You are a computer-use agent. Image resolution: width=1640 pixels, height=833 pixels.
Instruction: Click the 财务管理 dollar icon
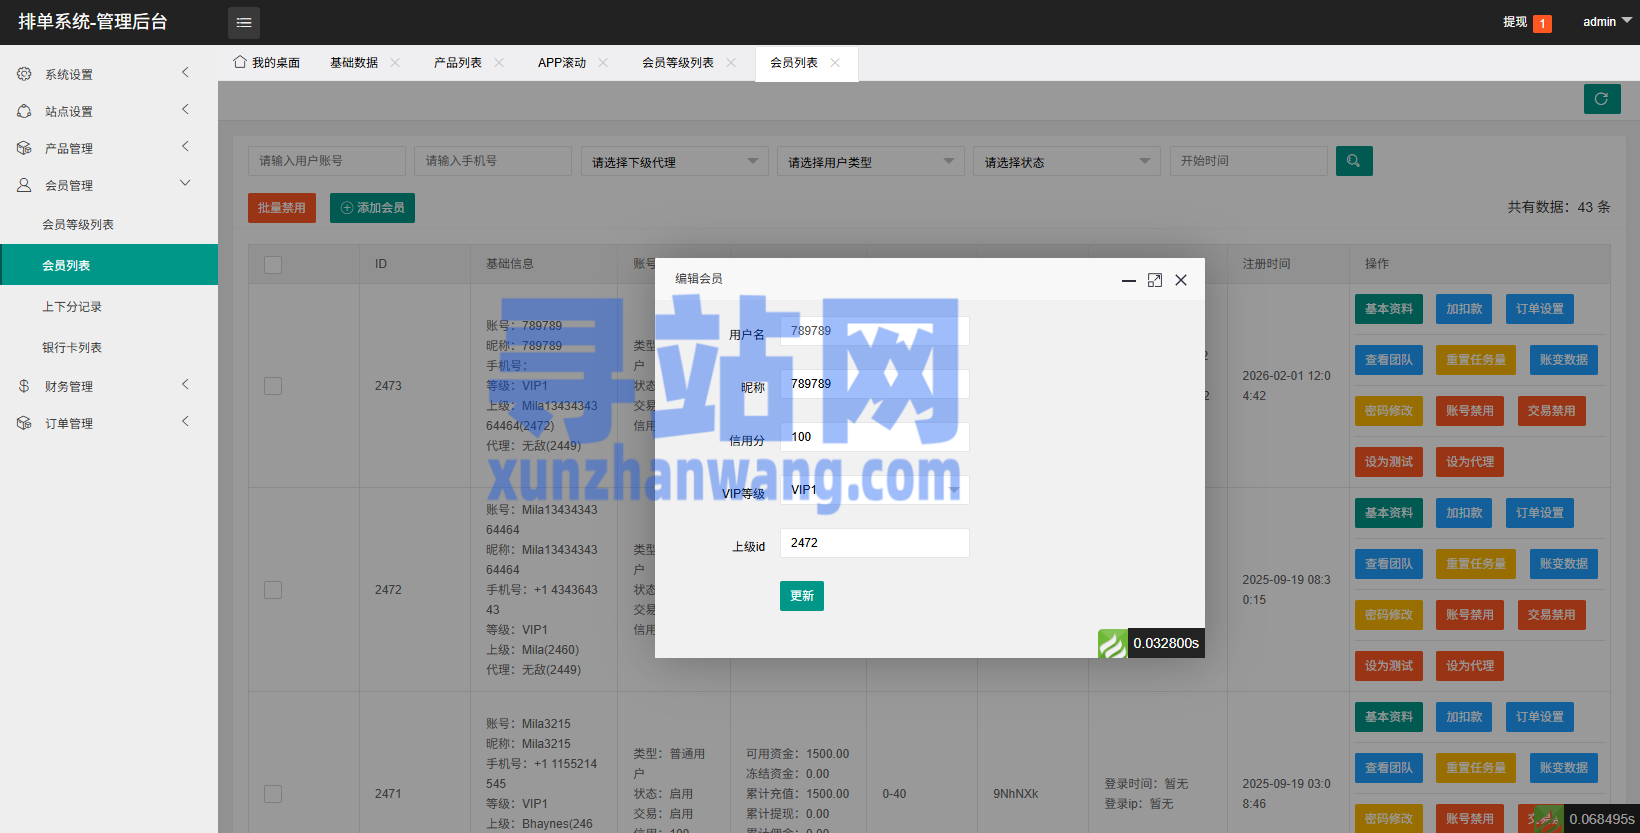[24, 386]
